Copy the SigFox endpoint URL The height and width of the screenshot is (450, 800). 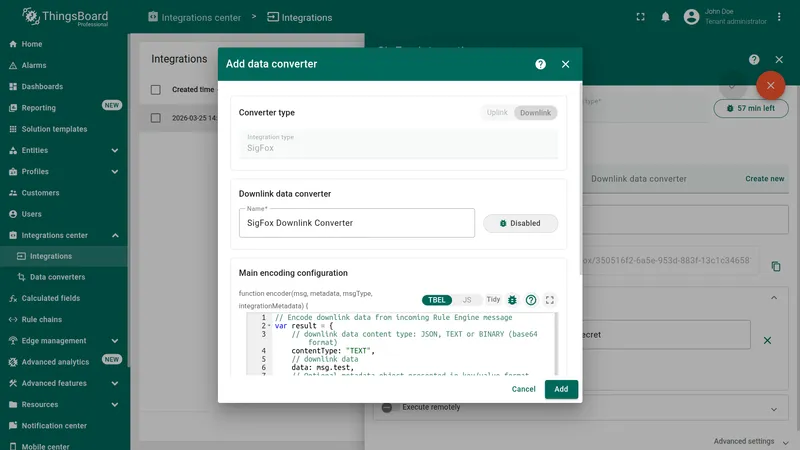(776, 266)
